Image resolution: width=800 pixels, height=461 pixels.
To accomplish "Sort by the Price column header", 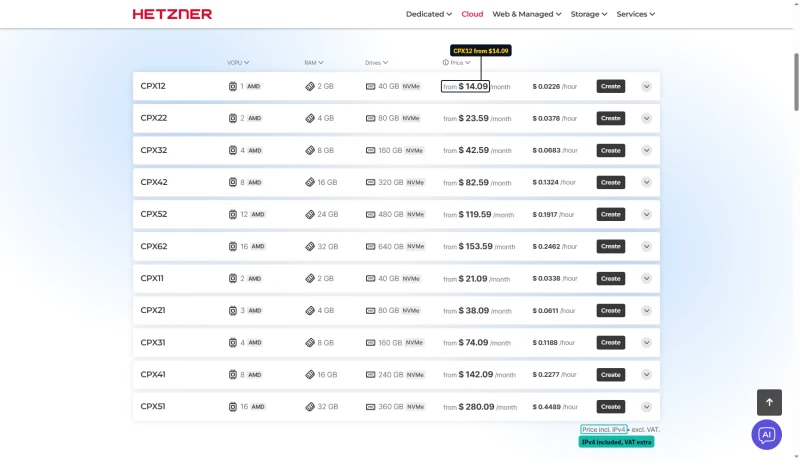I will click(460, 63).
